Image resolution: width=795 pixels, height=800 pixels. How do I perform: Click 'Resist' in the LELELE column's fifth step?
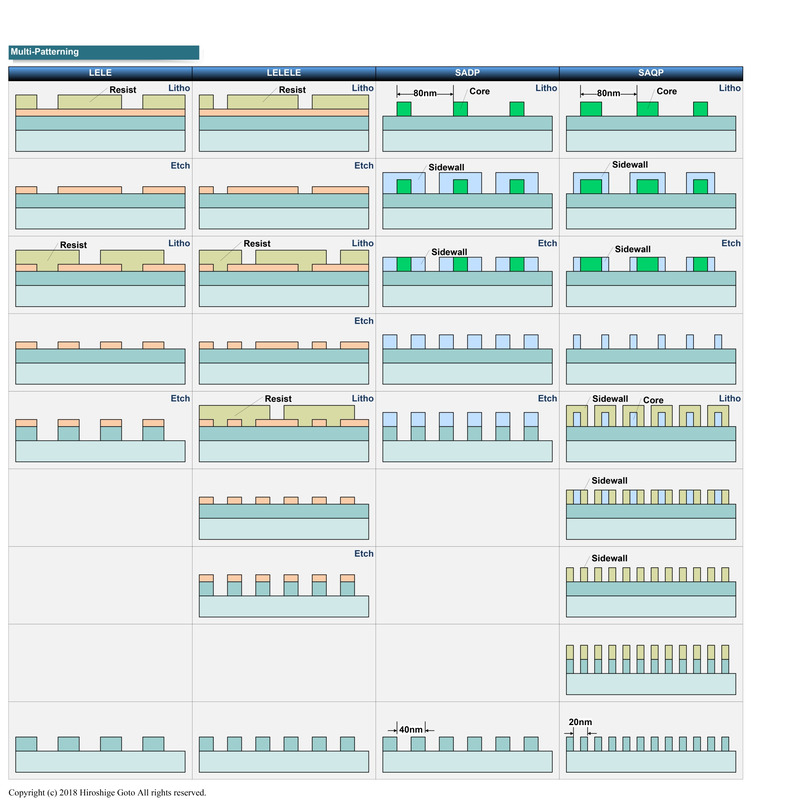click(x=278, y=399)
